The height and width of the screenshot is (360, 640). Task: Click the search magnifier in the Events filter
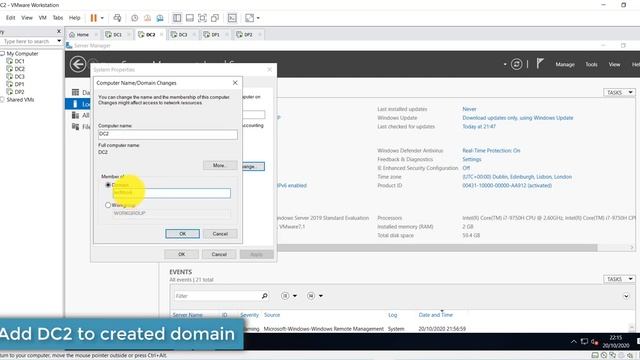click(x=264, y=296)
